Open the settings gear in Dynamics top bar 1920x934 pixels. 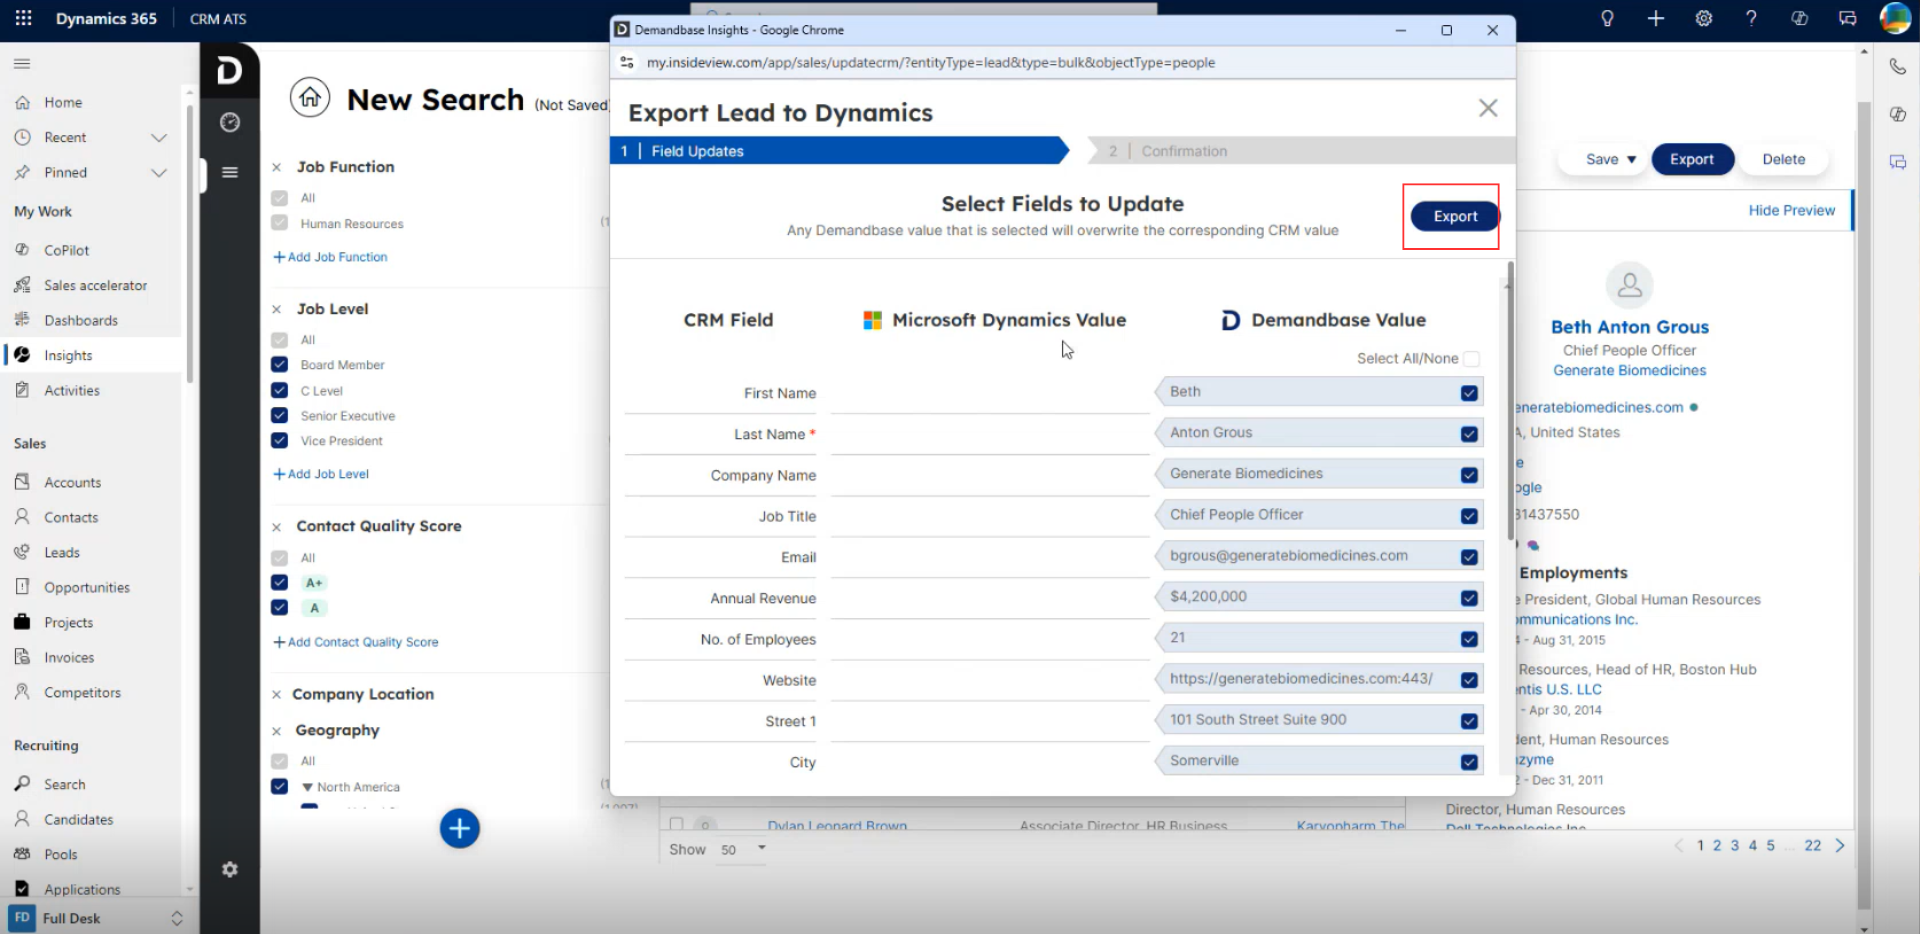coord(1703,18)
